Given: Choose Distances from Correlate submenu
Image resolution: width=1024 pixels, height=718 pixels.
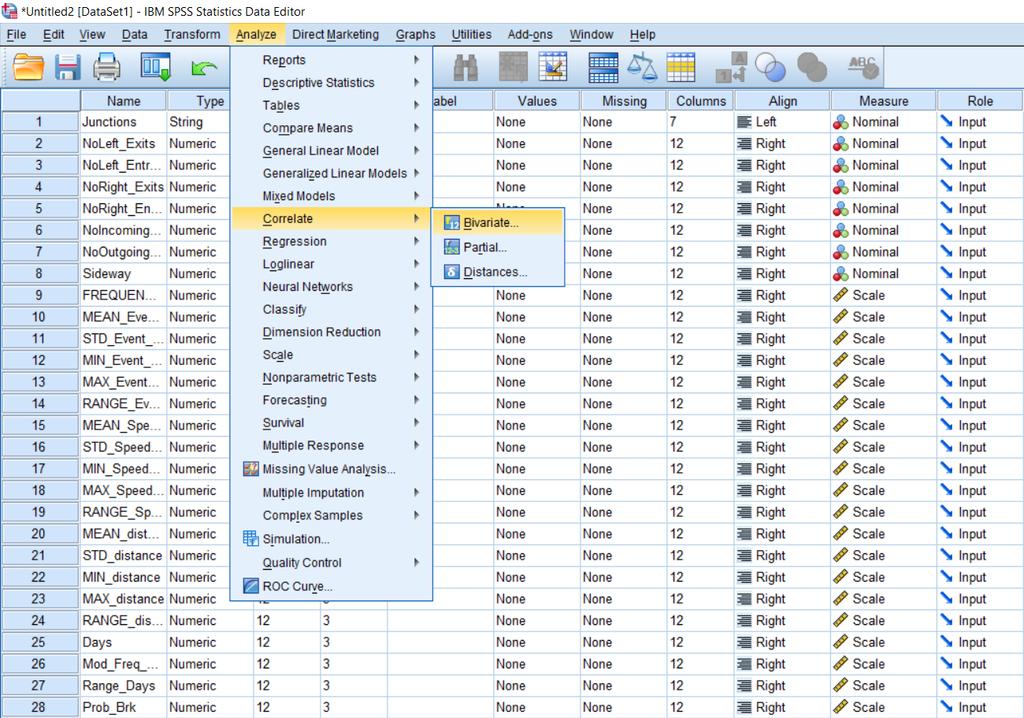Looking at the screenshot, I should pos(498,272).
